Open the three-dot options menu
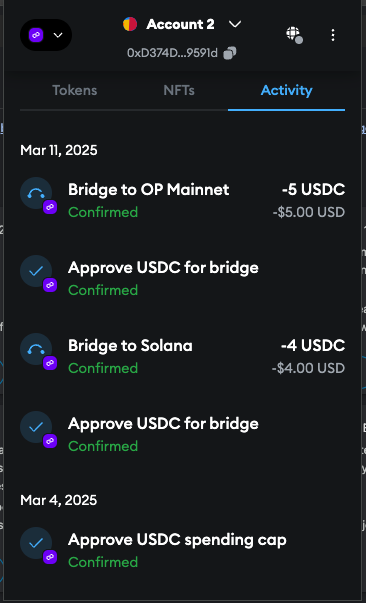Image resolution: width=366 pixels, height=603 pixels. [333, 35]
